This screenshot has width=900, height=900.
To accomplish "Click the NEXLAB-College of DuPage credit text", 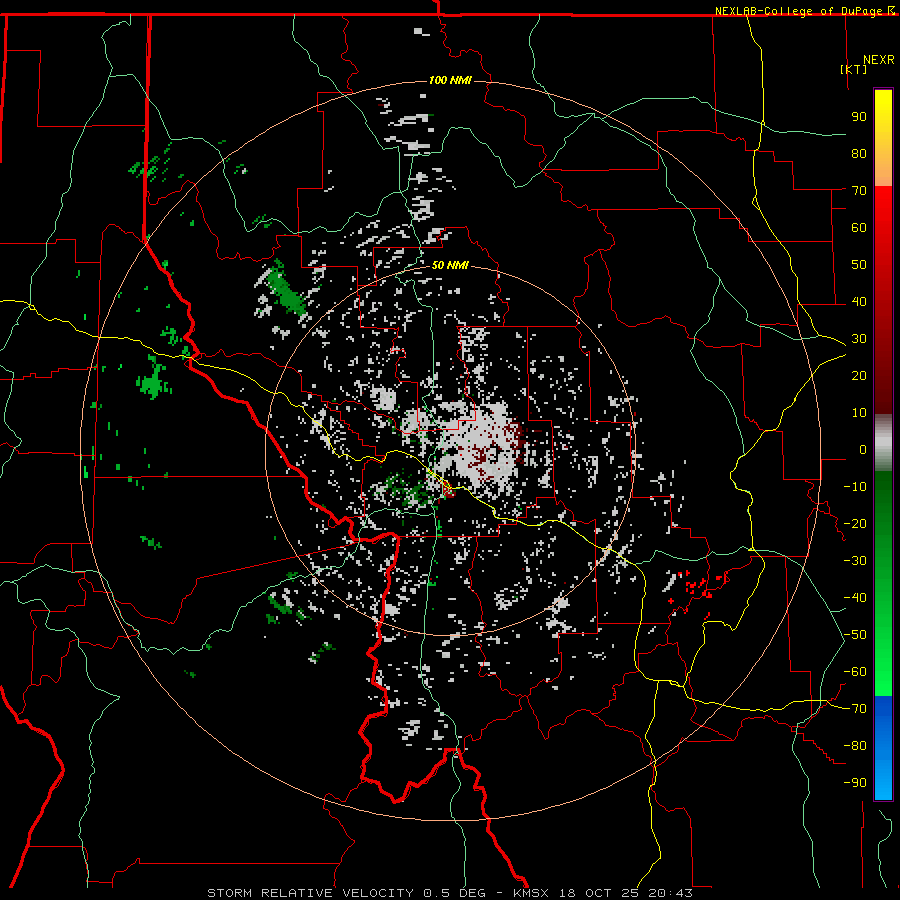I will [800, 11].
